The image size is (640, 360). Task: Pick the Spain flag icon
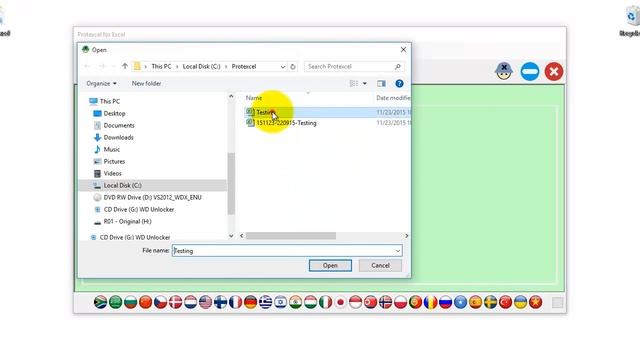click(475, 302)
